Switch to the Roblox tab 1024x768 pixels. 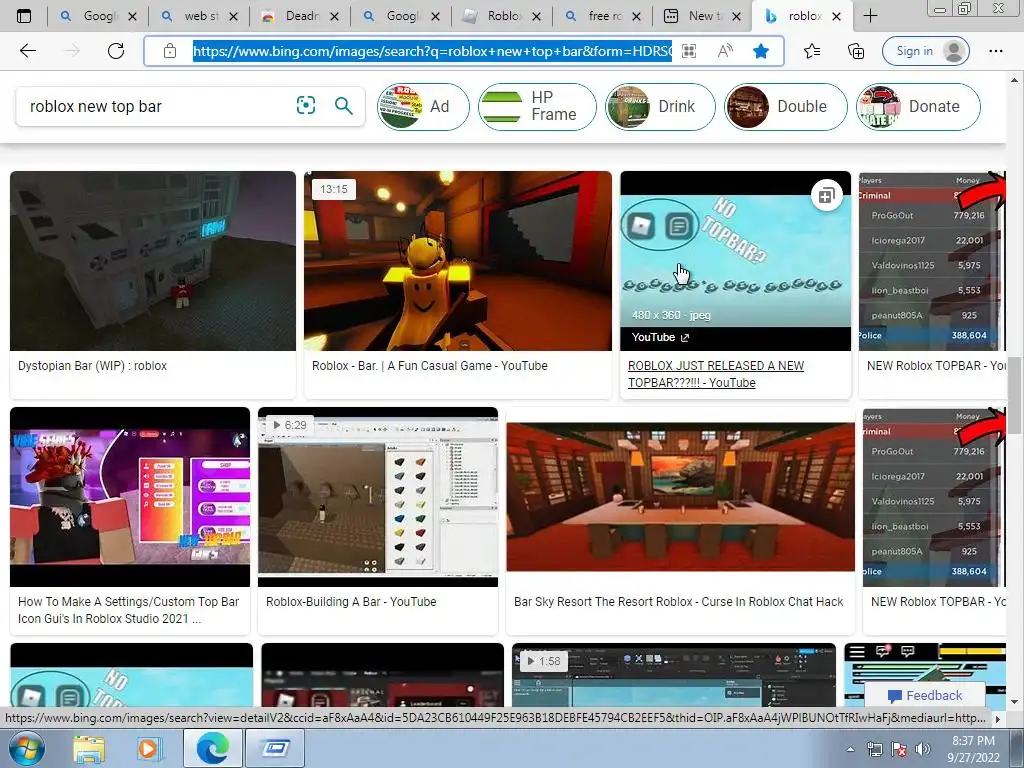pyautogui.click(x=502, y=16)
